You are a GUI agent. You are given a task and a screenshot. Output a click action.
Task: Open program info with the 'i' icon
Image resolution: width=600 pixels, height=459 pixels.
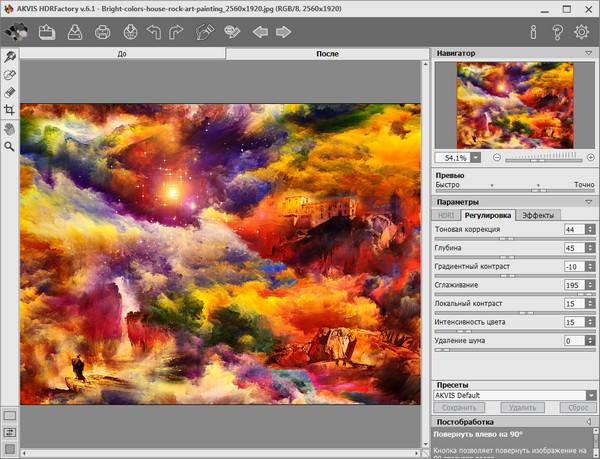tap(531, 32)
